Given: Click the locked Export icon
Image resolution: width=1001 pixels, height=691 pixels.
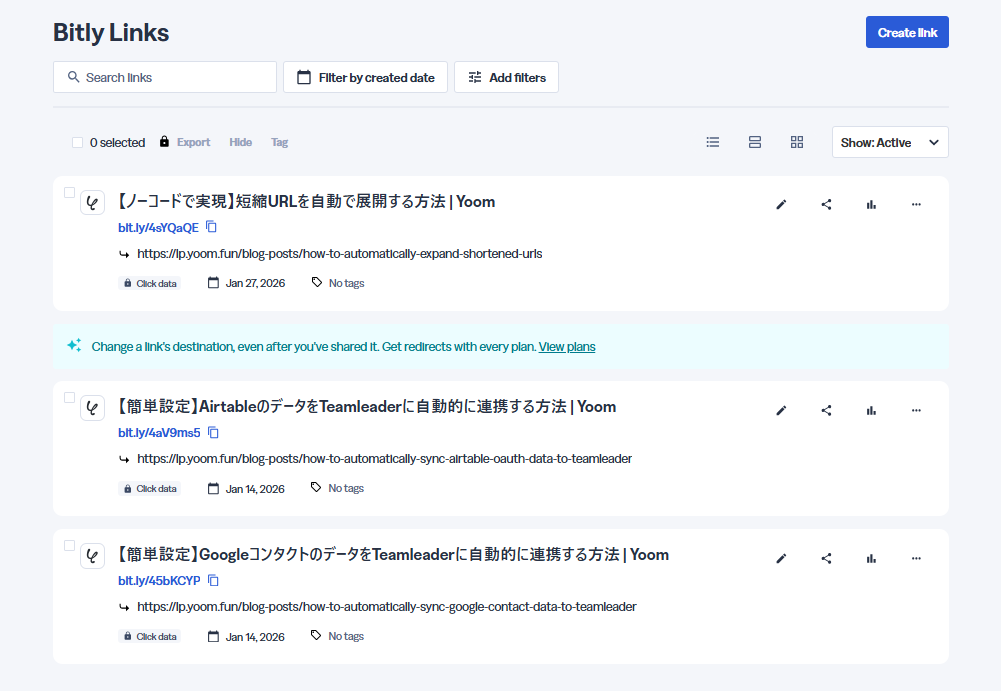Looking at the screenshot, I should (164, 141).
